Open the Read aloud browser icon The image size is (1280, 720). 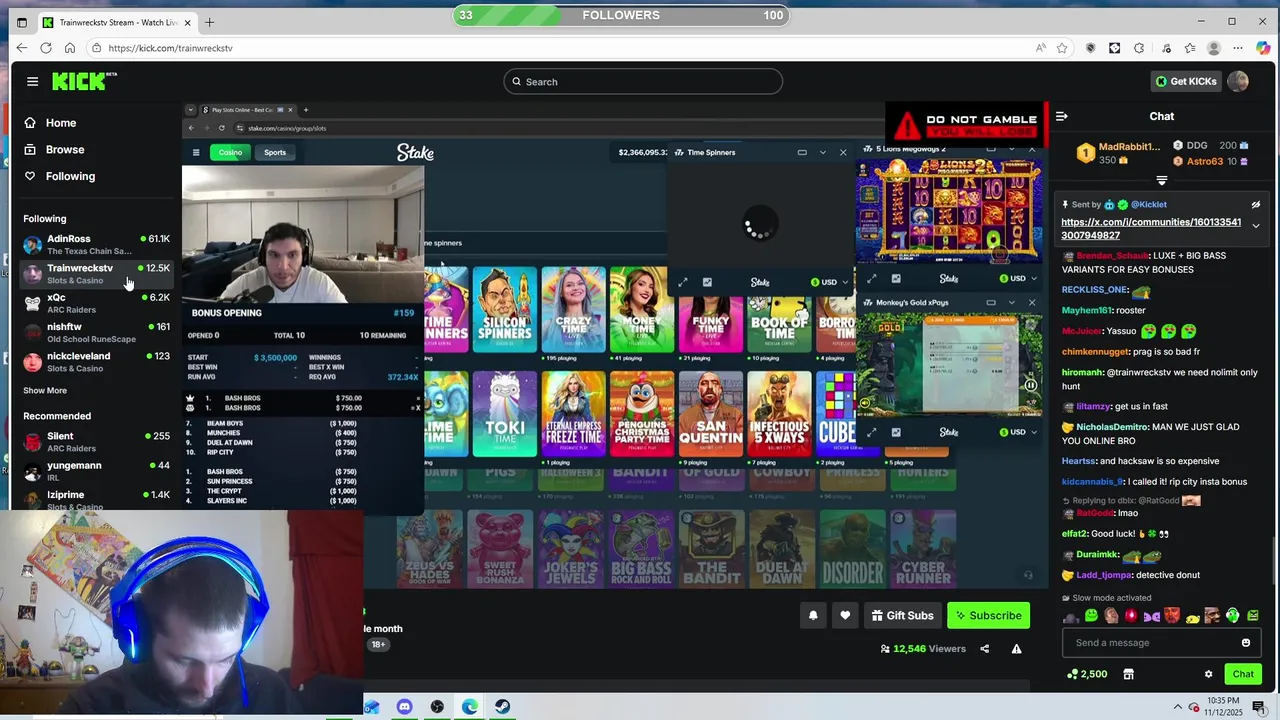click(x=1040, y=48)
